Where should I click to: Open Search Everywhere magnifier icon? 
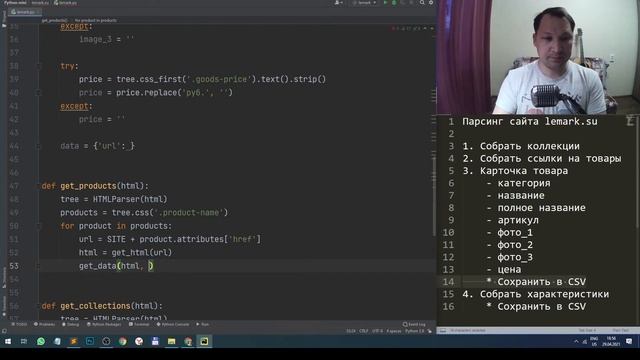click(422, 3)
